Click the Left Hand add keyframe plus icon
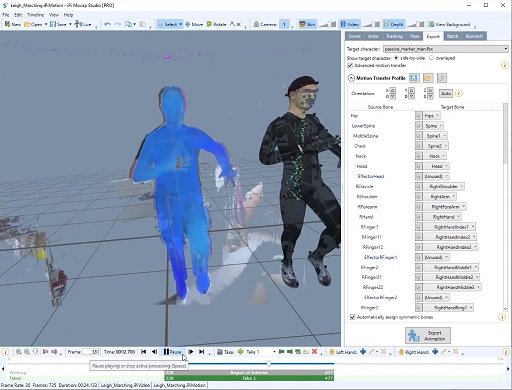The height and width of the screenshot is (390, 512). [363, 352]
